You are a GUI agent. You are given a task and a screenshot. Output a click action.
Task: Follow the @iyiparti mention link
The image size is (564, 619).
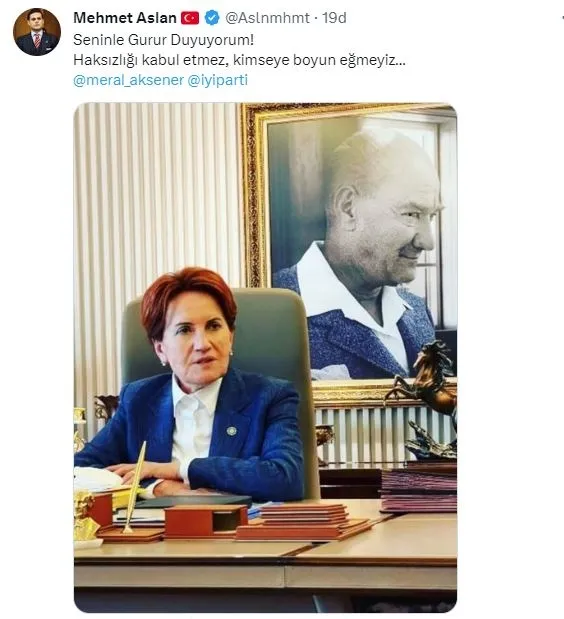[x=217, y=80]
